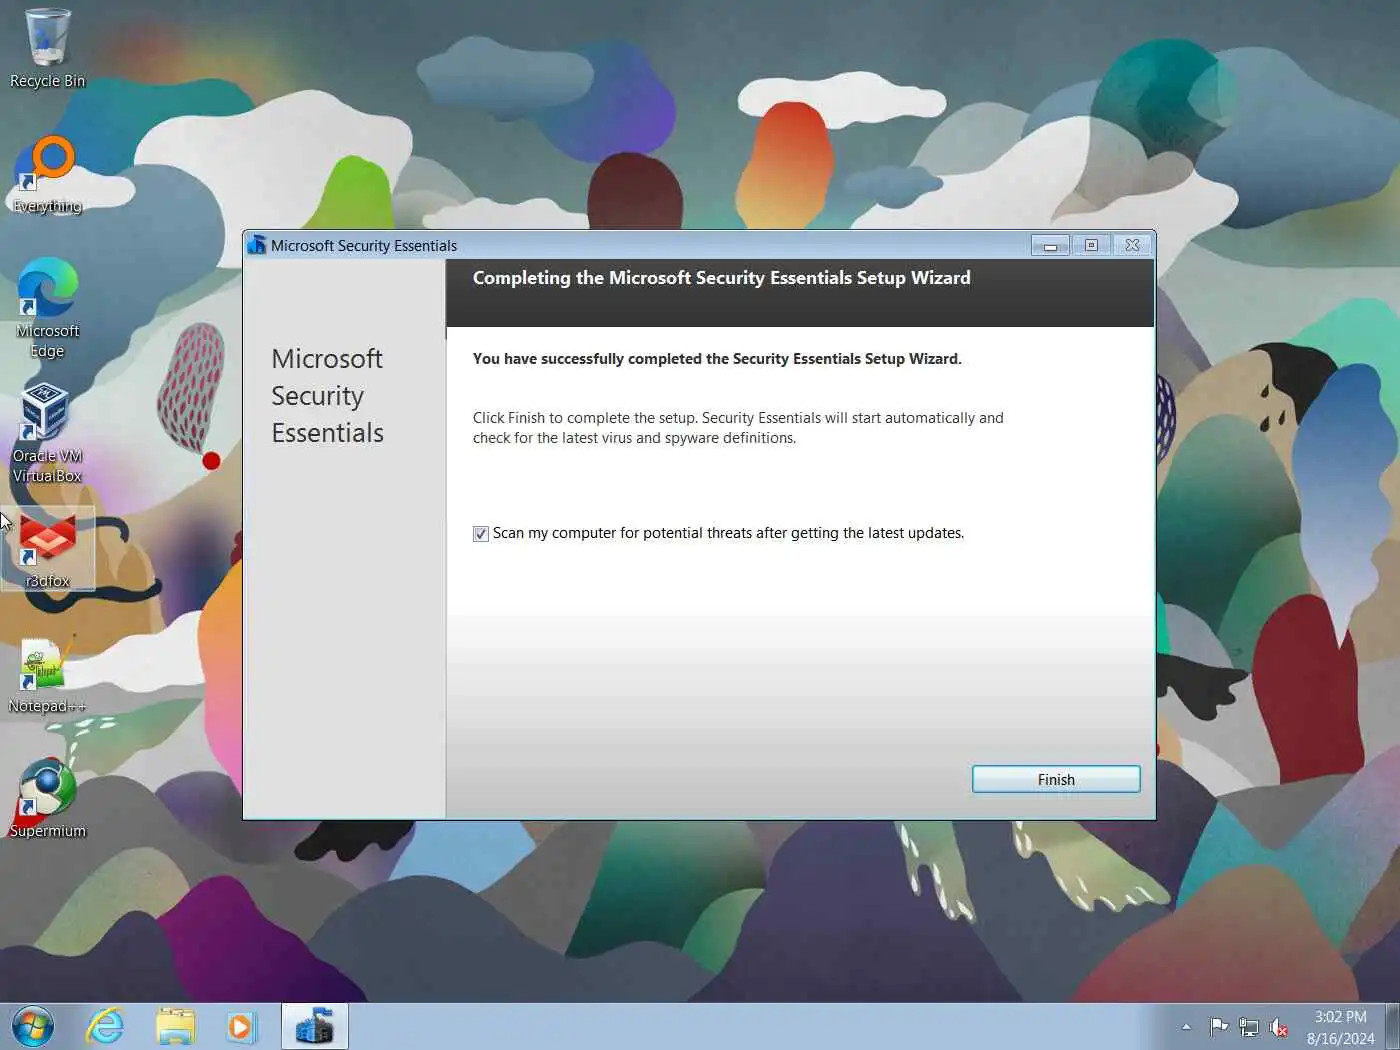Select the Supermium desktop shortcut
This screenshot has height=1050, width=1400.
47,799
